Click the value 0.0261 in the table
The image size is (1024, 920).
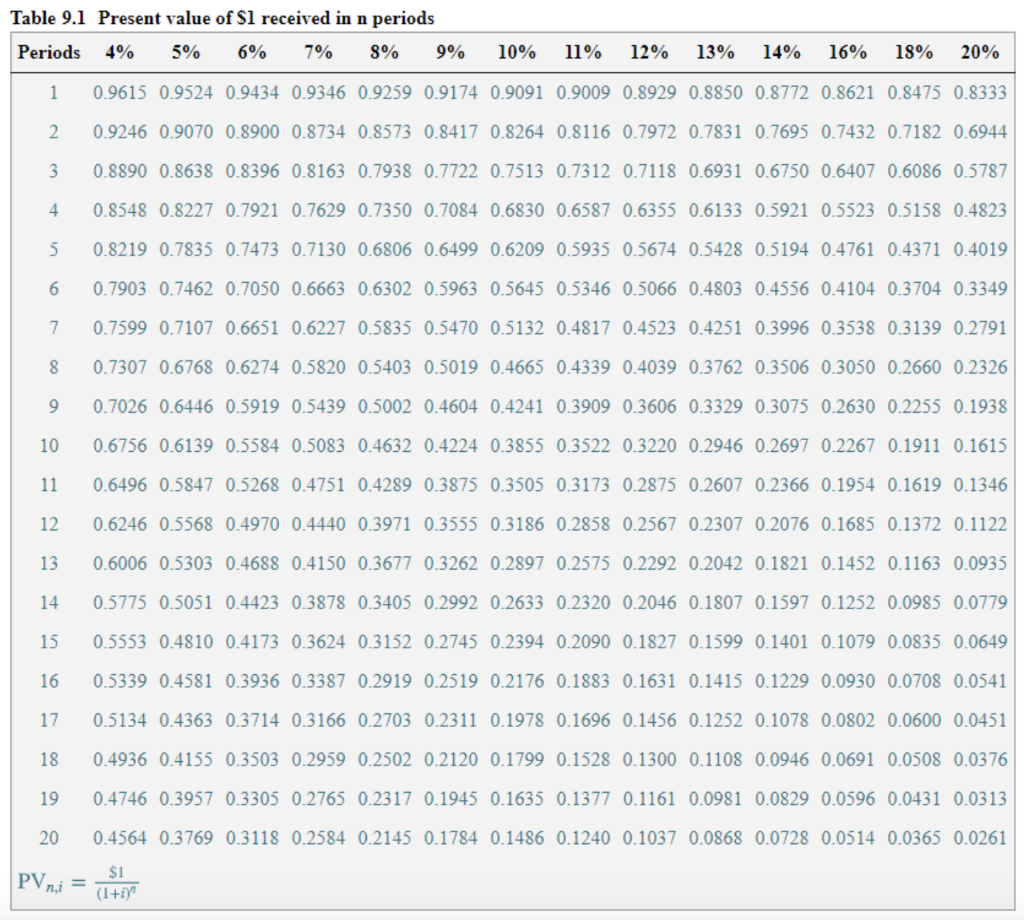point(982,839)
